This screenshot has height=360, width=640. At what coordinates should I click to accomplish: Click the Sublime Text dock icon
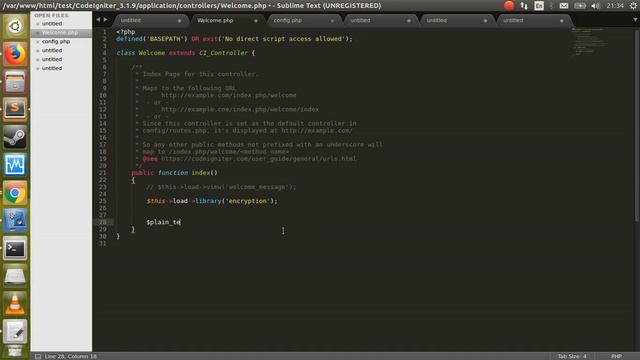pyautogui.click(x=15, y=109)
